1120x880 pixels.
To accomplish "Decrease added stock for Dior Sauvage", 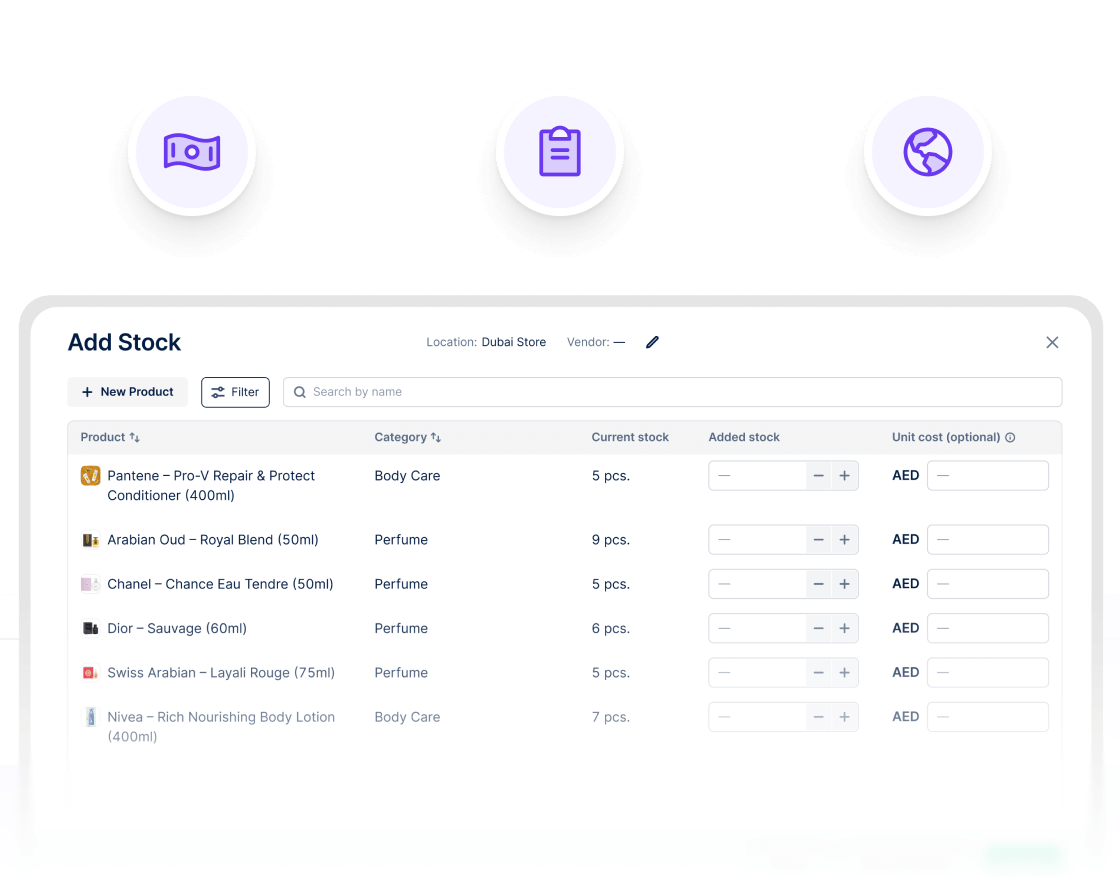I will [x=819, y=629].
